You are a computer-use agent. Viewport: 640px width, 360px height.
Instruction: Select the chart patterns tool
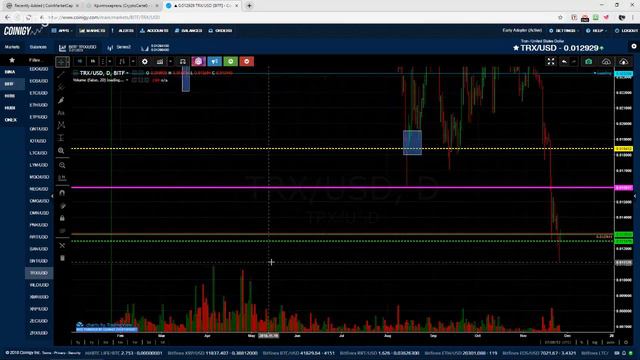61,125
